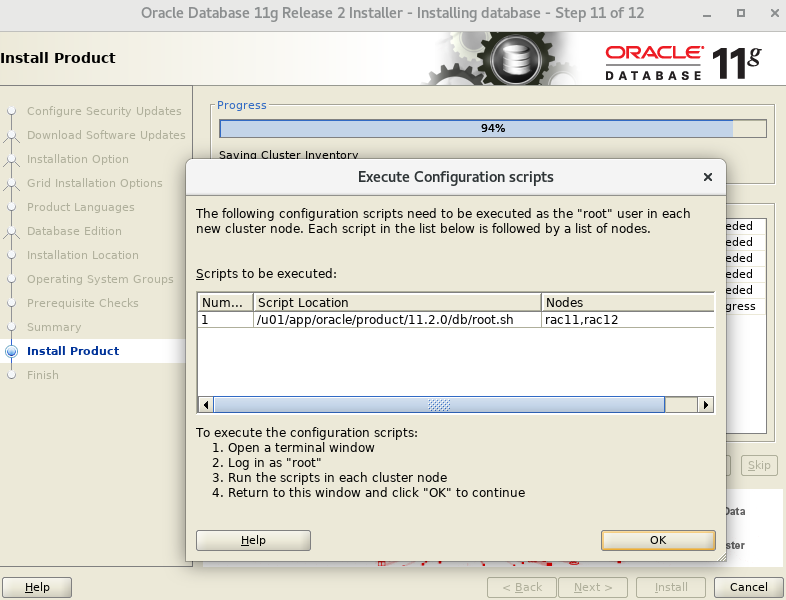
Task: Maximize the Oracle installer window
Action: point(741,14)
